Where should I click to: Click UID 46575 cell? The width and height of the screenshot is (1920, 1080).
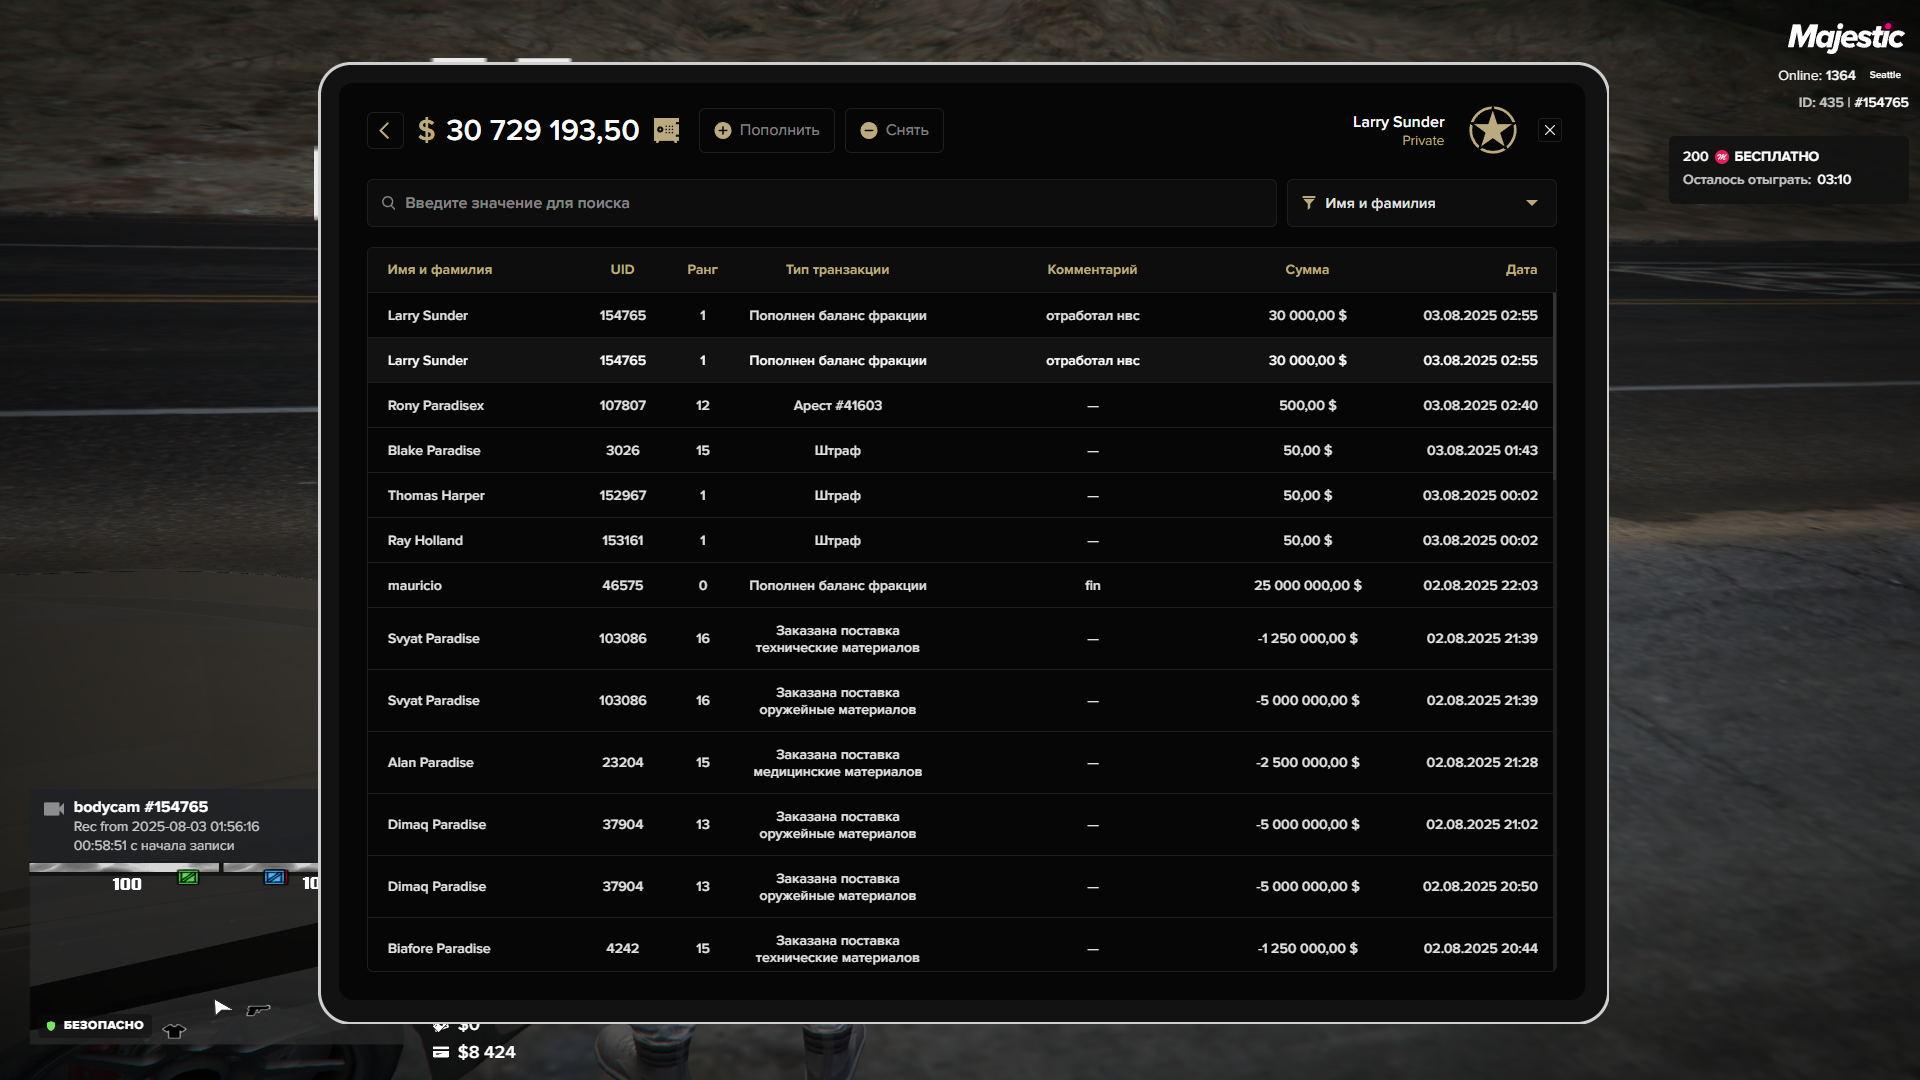622,586
